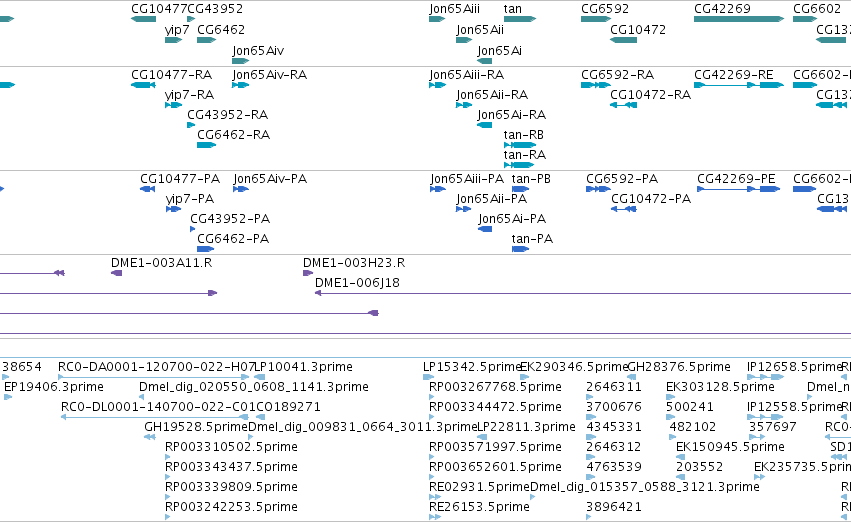Click the DME1-003H23.R clone label
This screenshot has height=522, width=851.
pyautogui.click(x=354, y=263)
